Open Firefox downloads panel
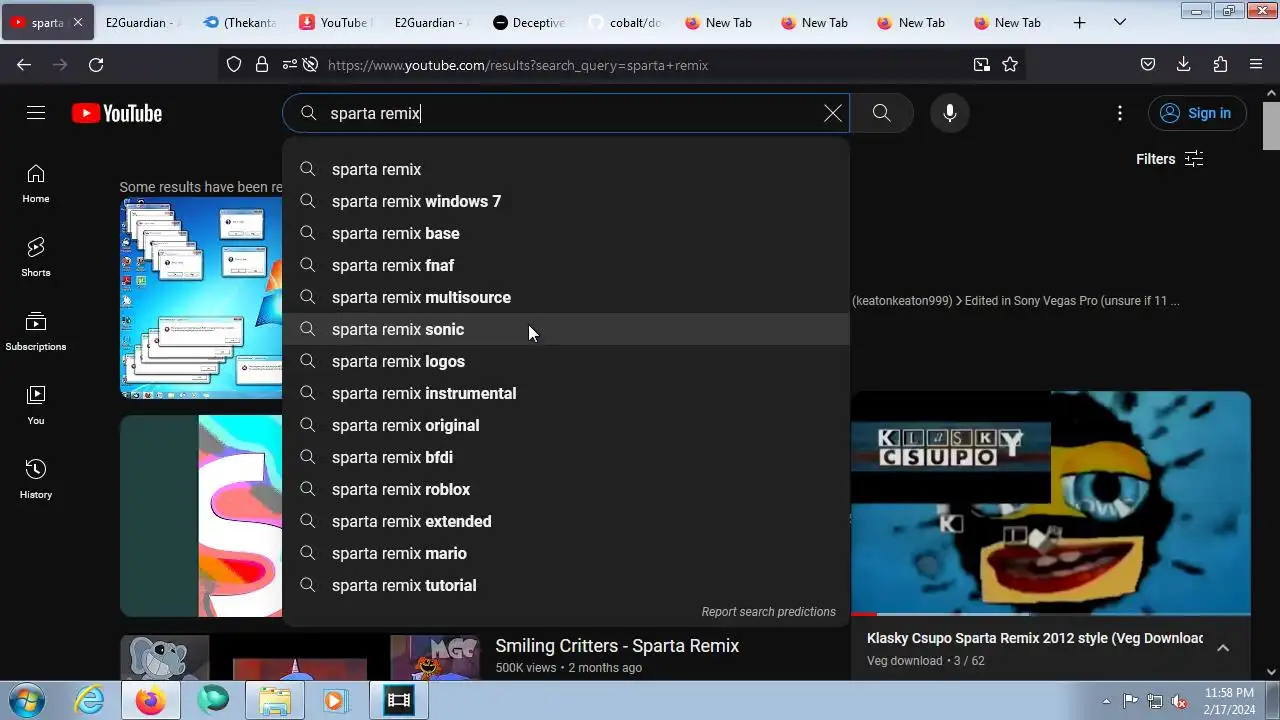The width and height of the screenshot is (1280, 720). [1184, 65]
